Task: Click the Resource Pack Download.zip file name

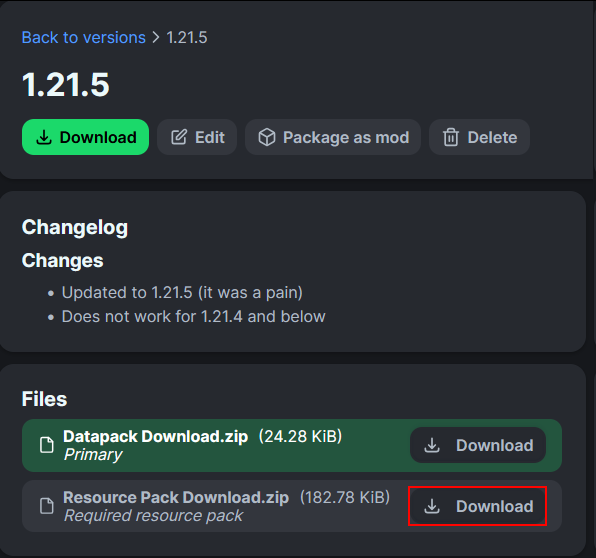Action: 176,497
